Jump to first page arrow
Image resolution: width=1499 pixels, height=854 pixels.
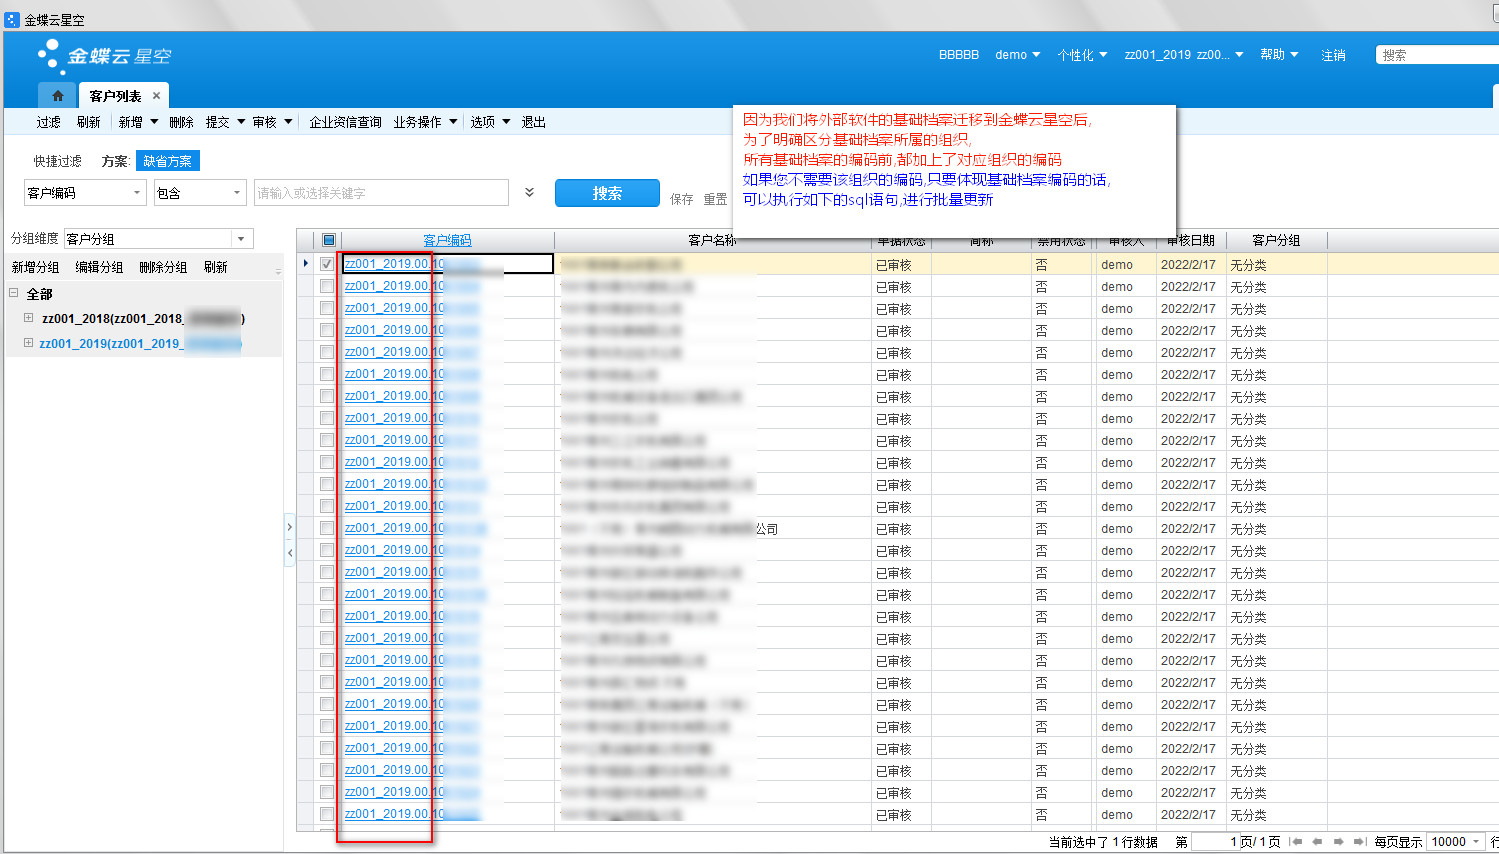pos(1296,842)
